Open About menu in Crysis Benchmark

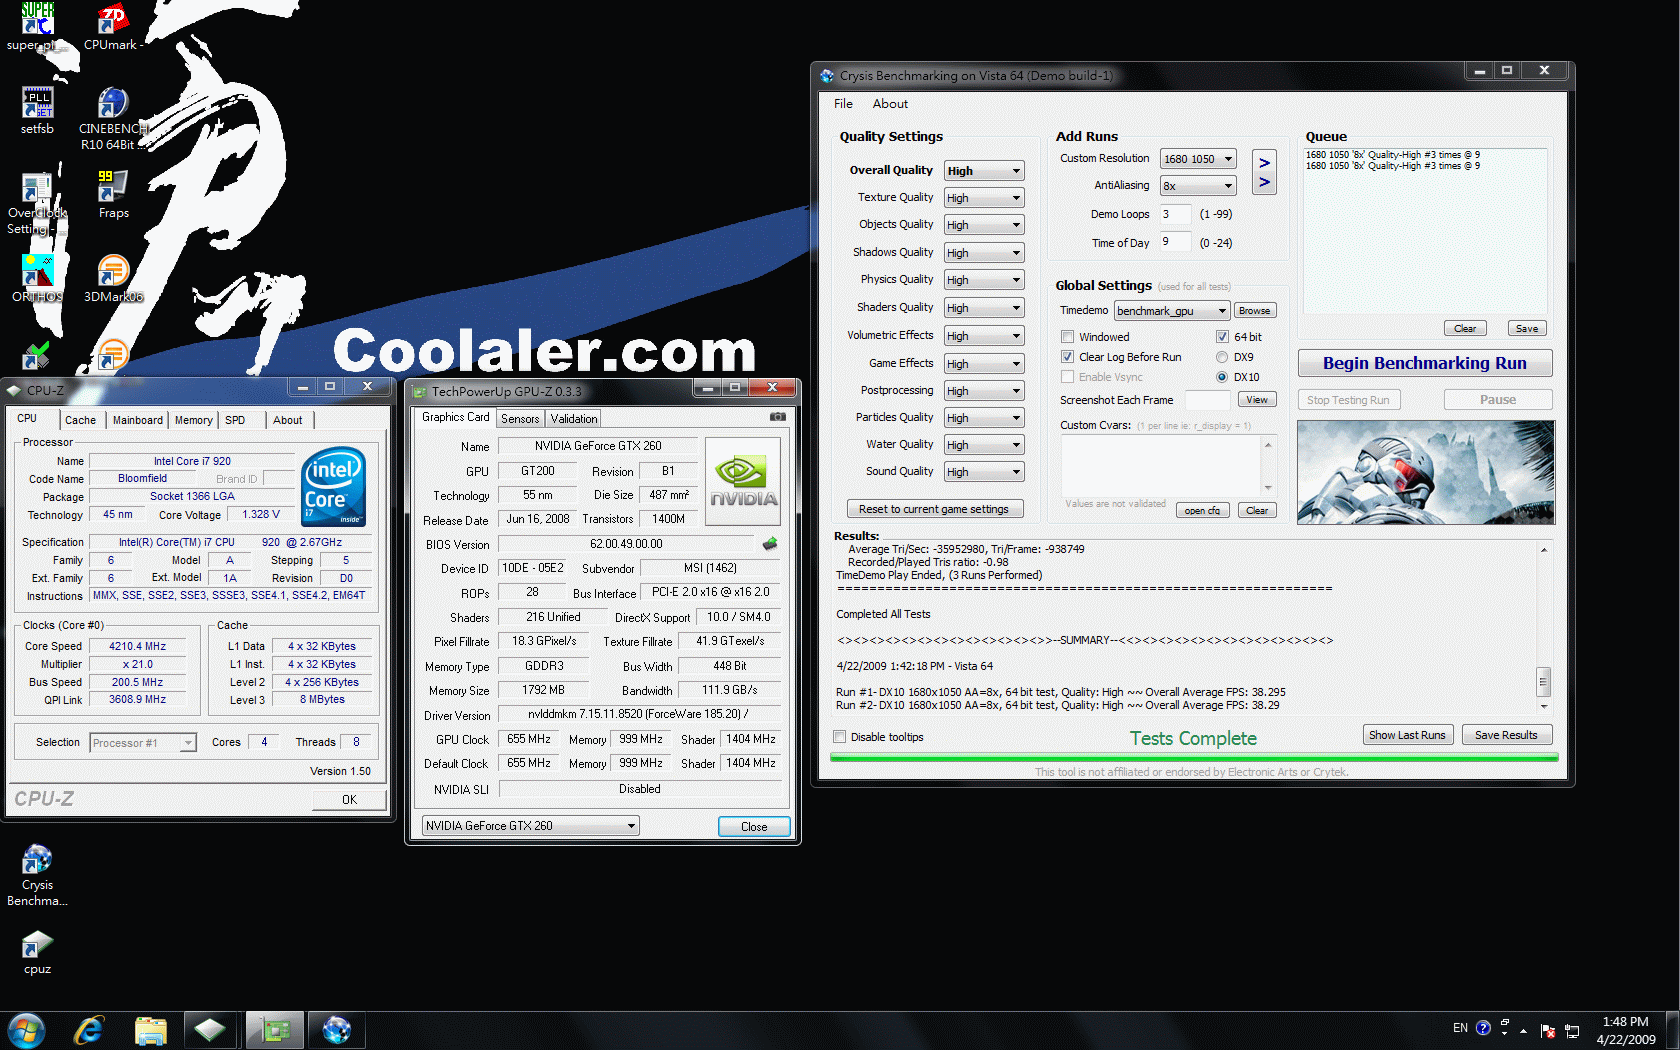(x=890, y=104)
